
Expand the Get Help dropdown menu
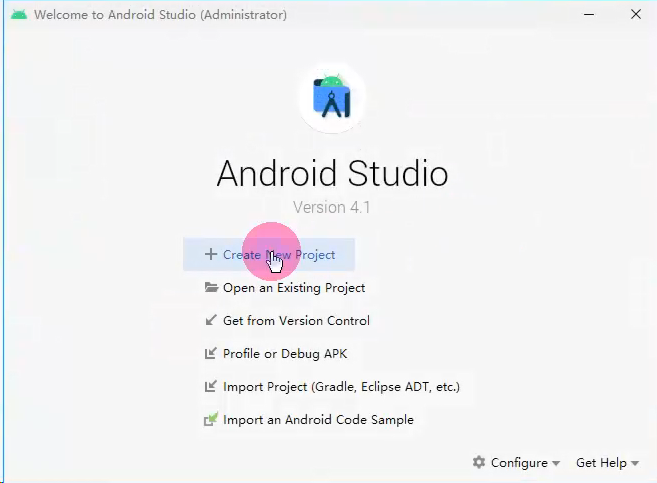[x=607, y=462]
